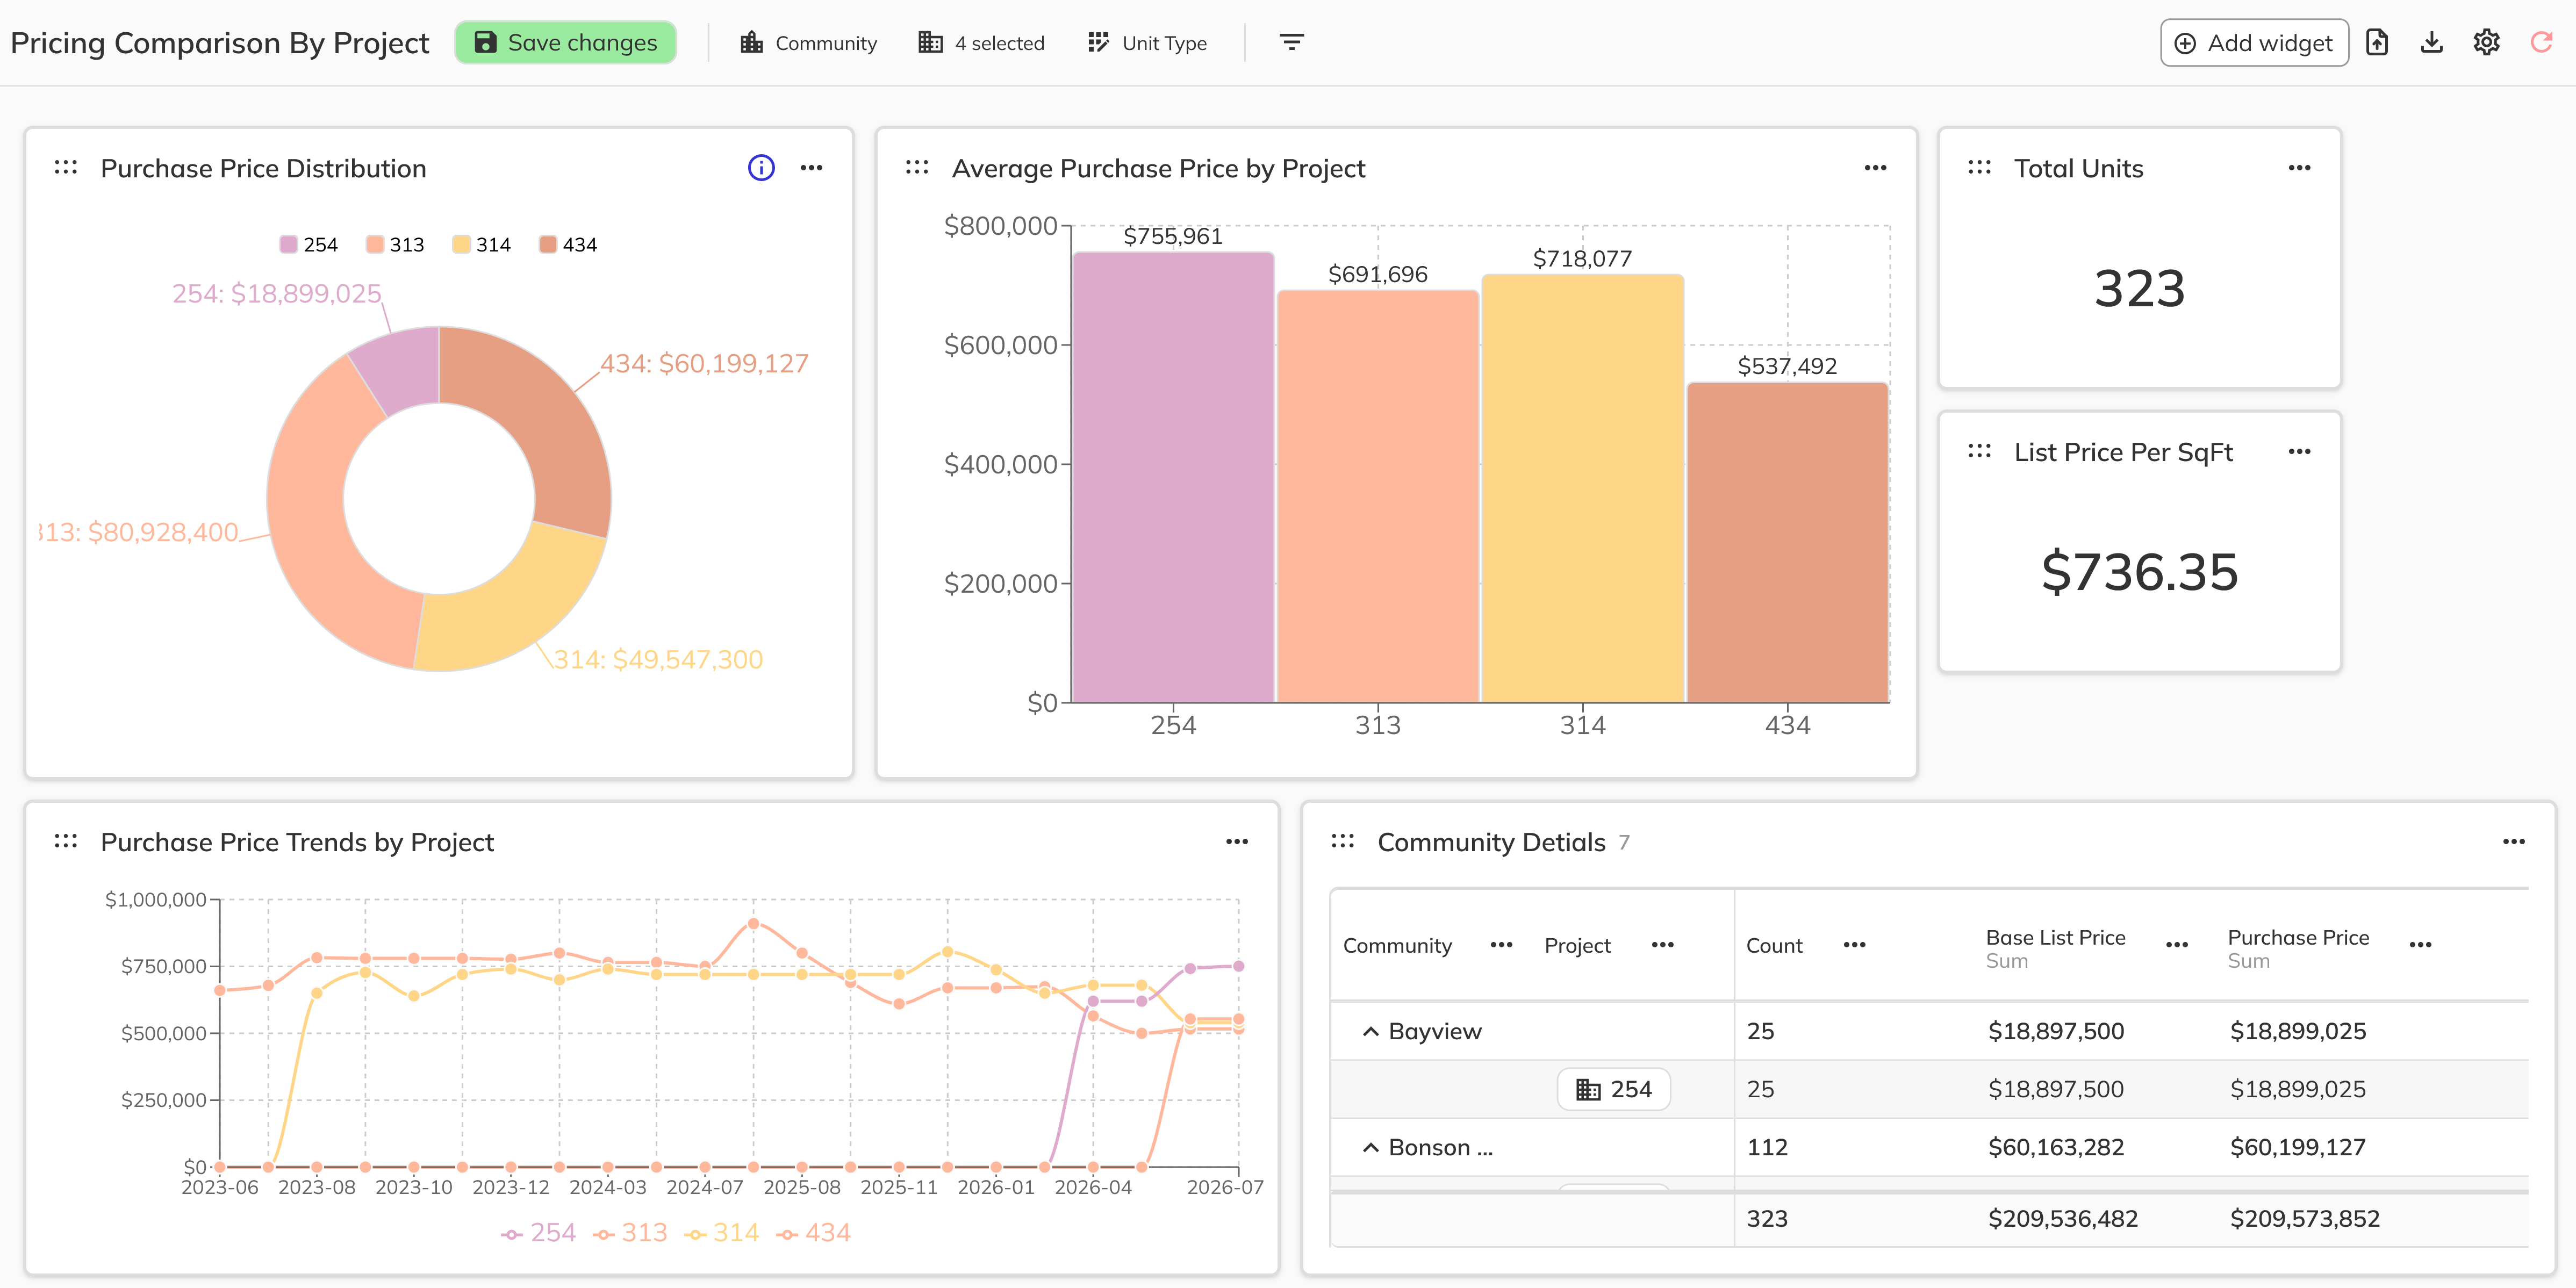2576x1288 pixels.
Task: Click the 254 project chip in table
Action: click(x=1613, y=1090)
